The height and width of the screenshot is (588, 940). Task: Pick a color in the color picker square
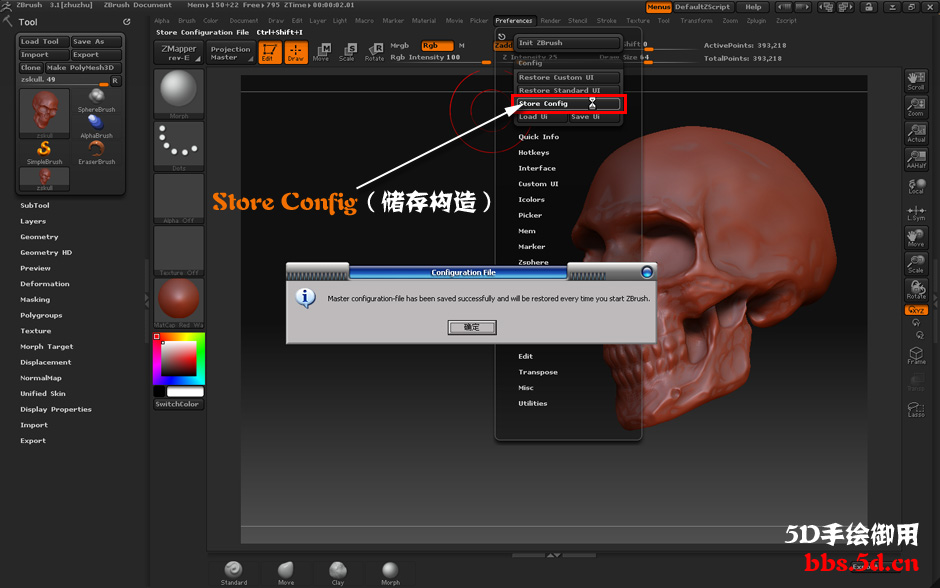[179, 358]
